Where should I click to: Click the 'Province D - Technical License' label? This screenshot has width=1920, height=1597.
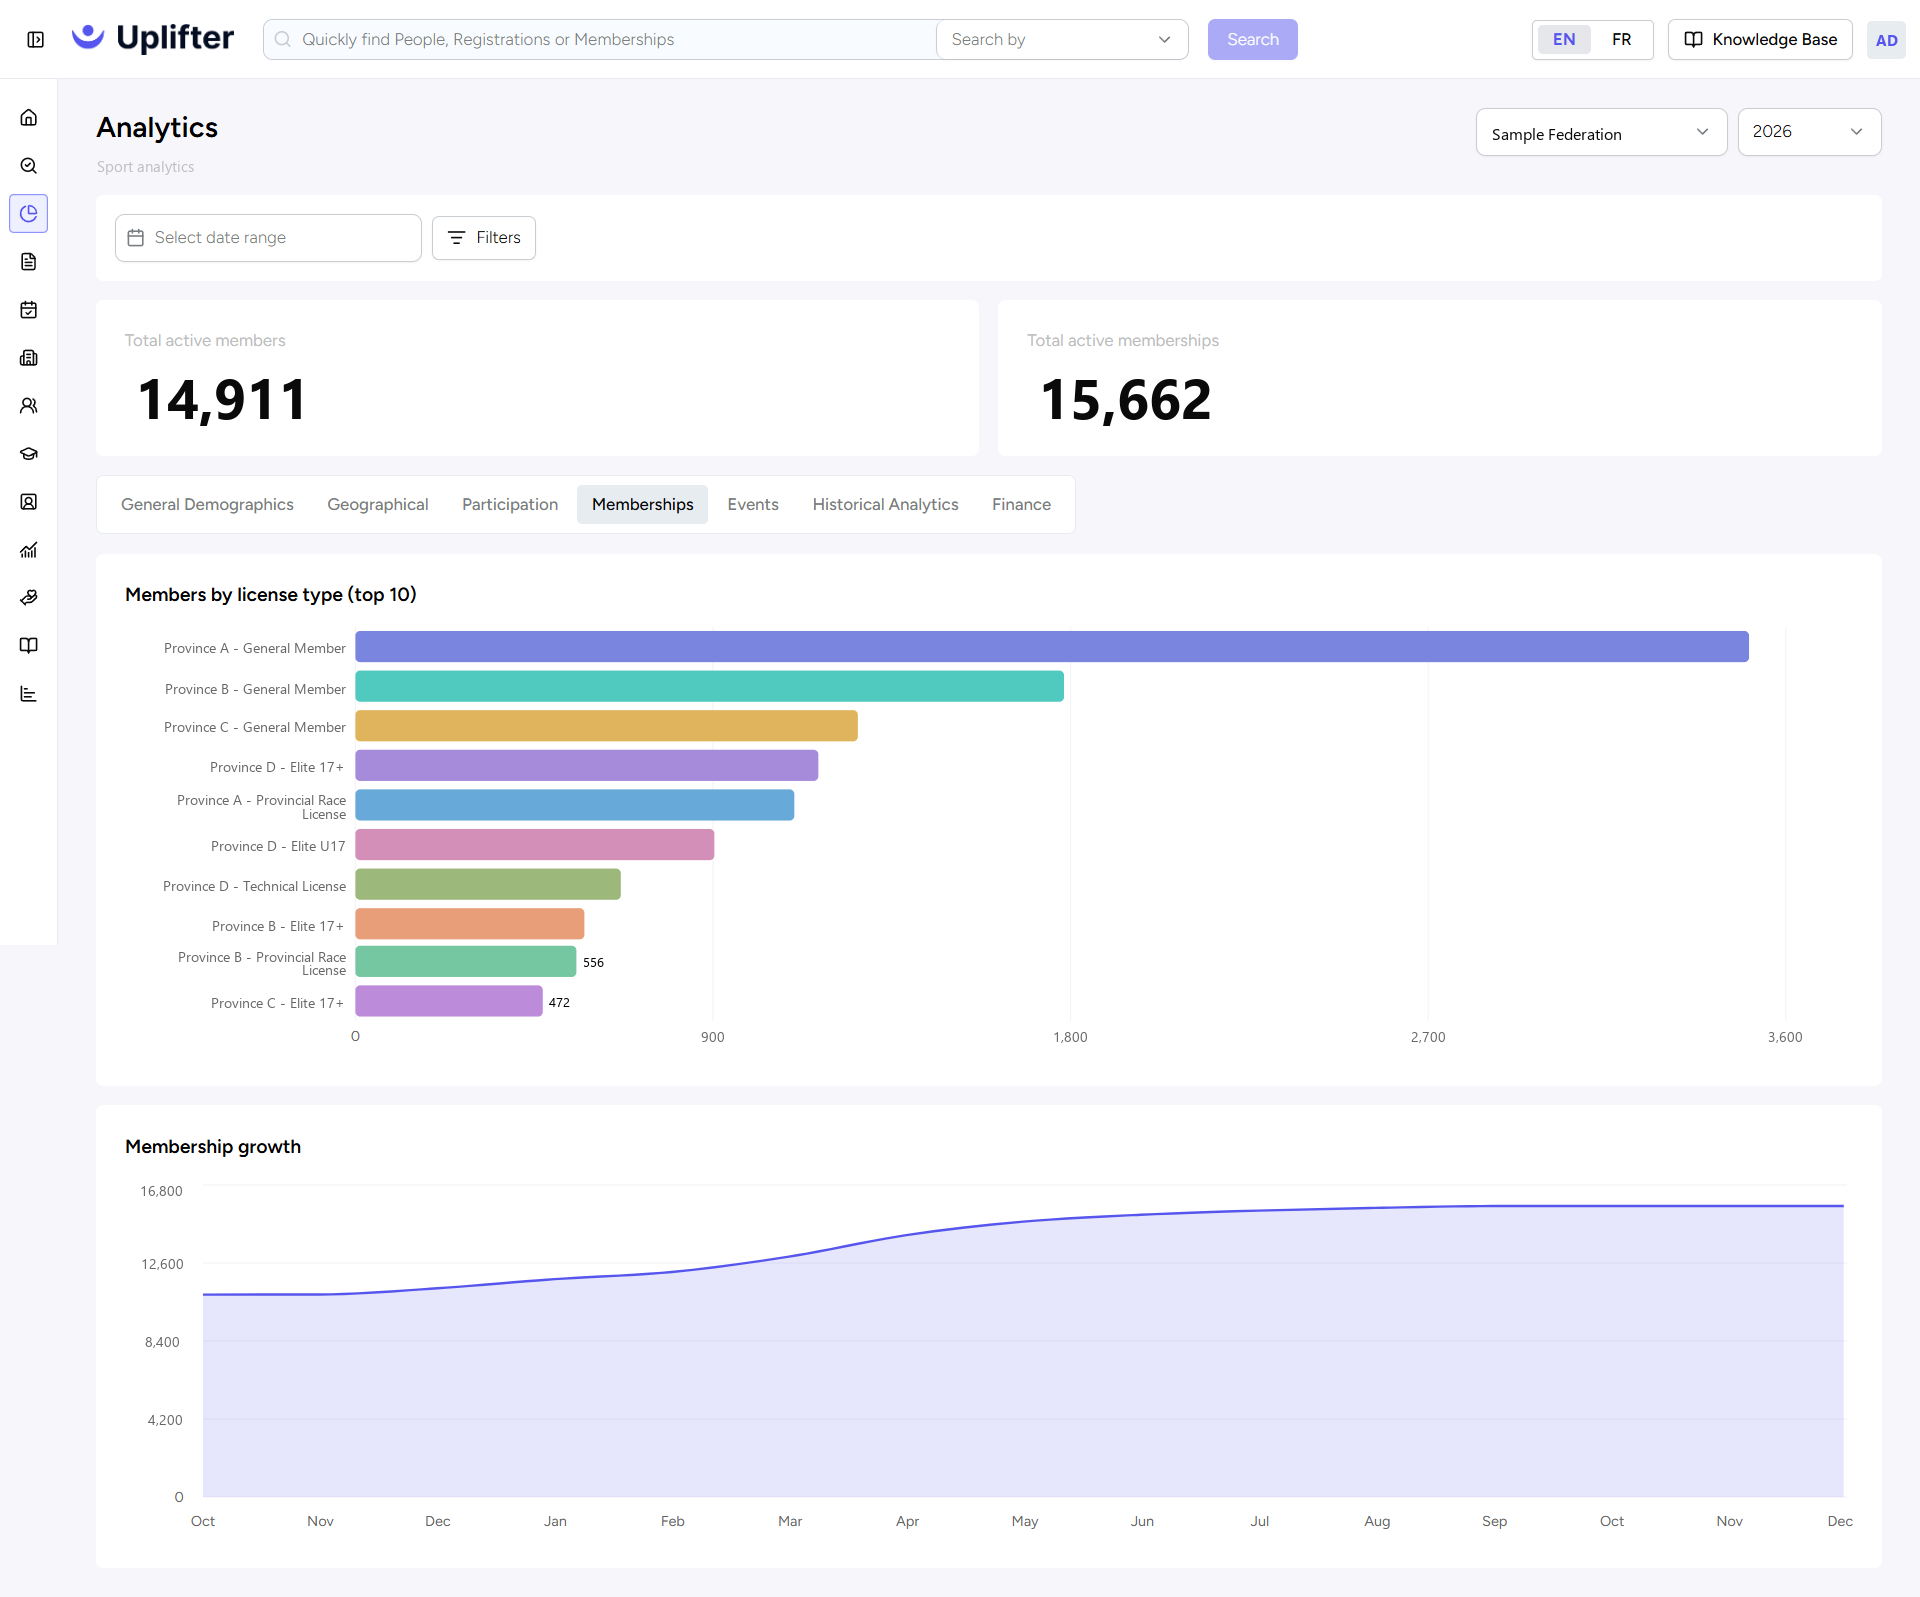click(255, 887)
